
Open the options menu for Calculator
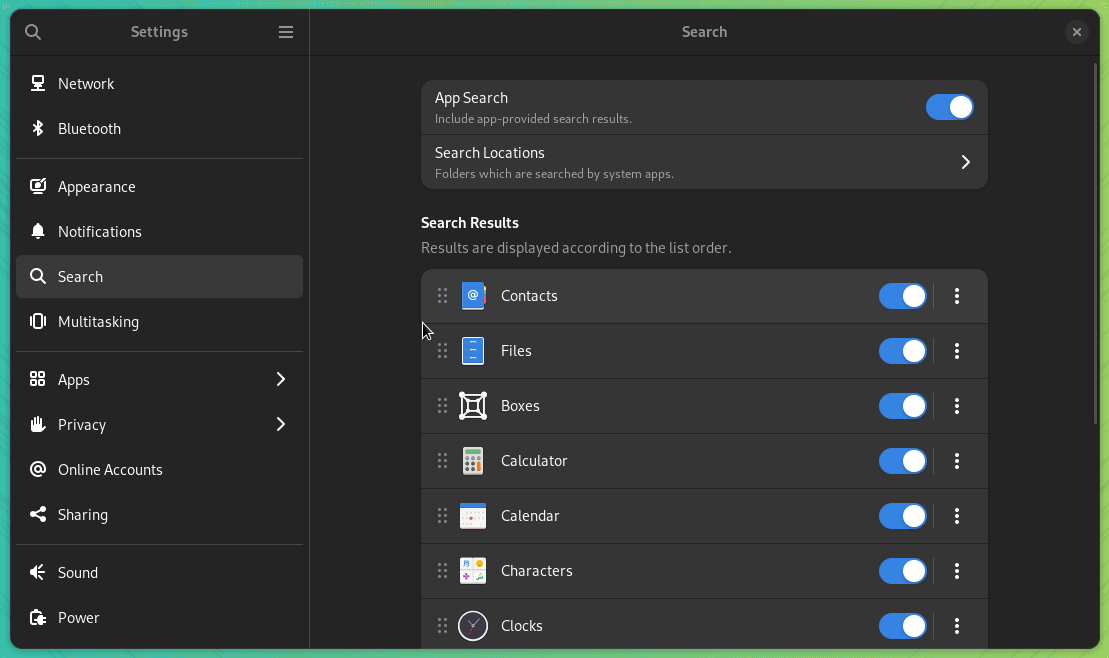tap(956, 461)
